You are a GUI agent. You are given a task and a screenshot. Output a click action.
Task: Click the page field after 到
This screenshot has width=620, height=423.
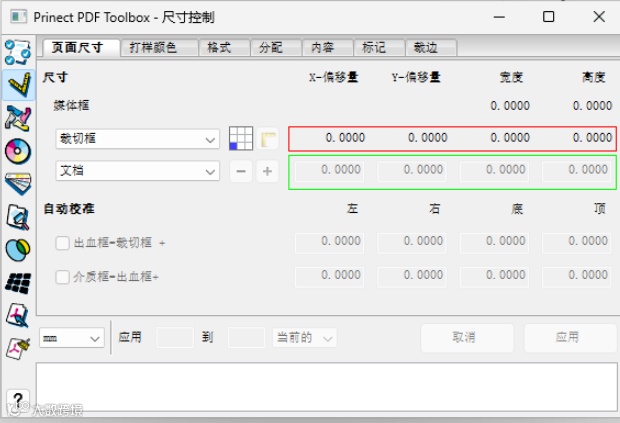[246, 338]
